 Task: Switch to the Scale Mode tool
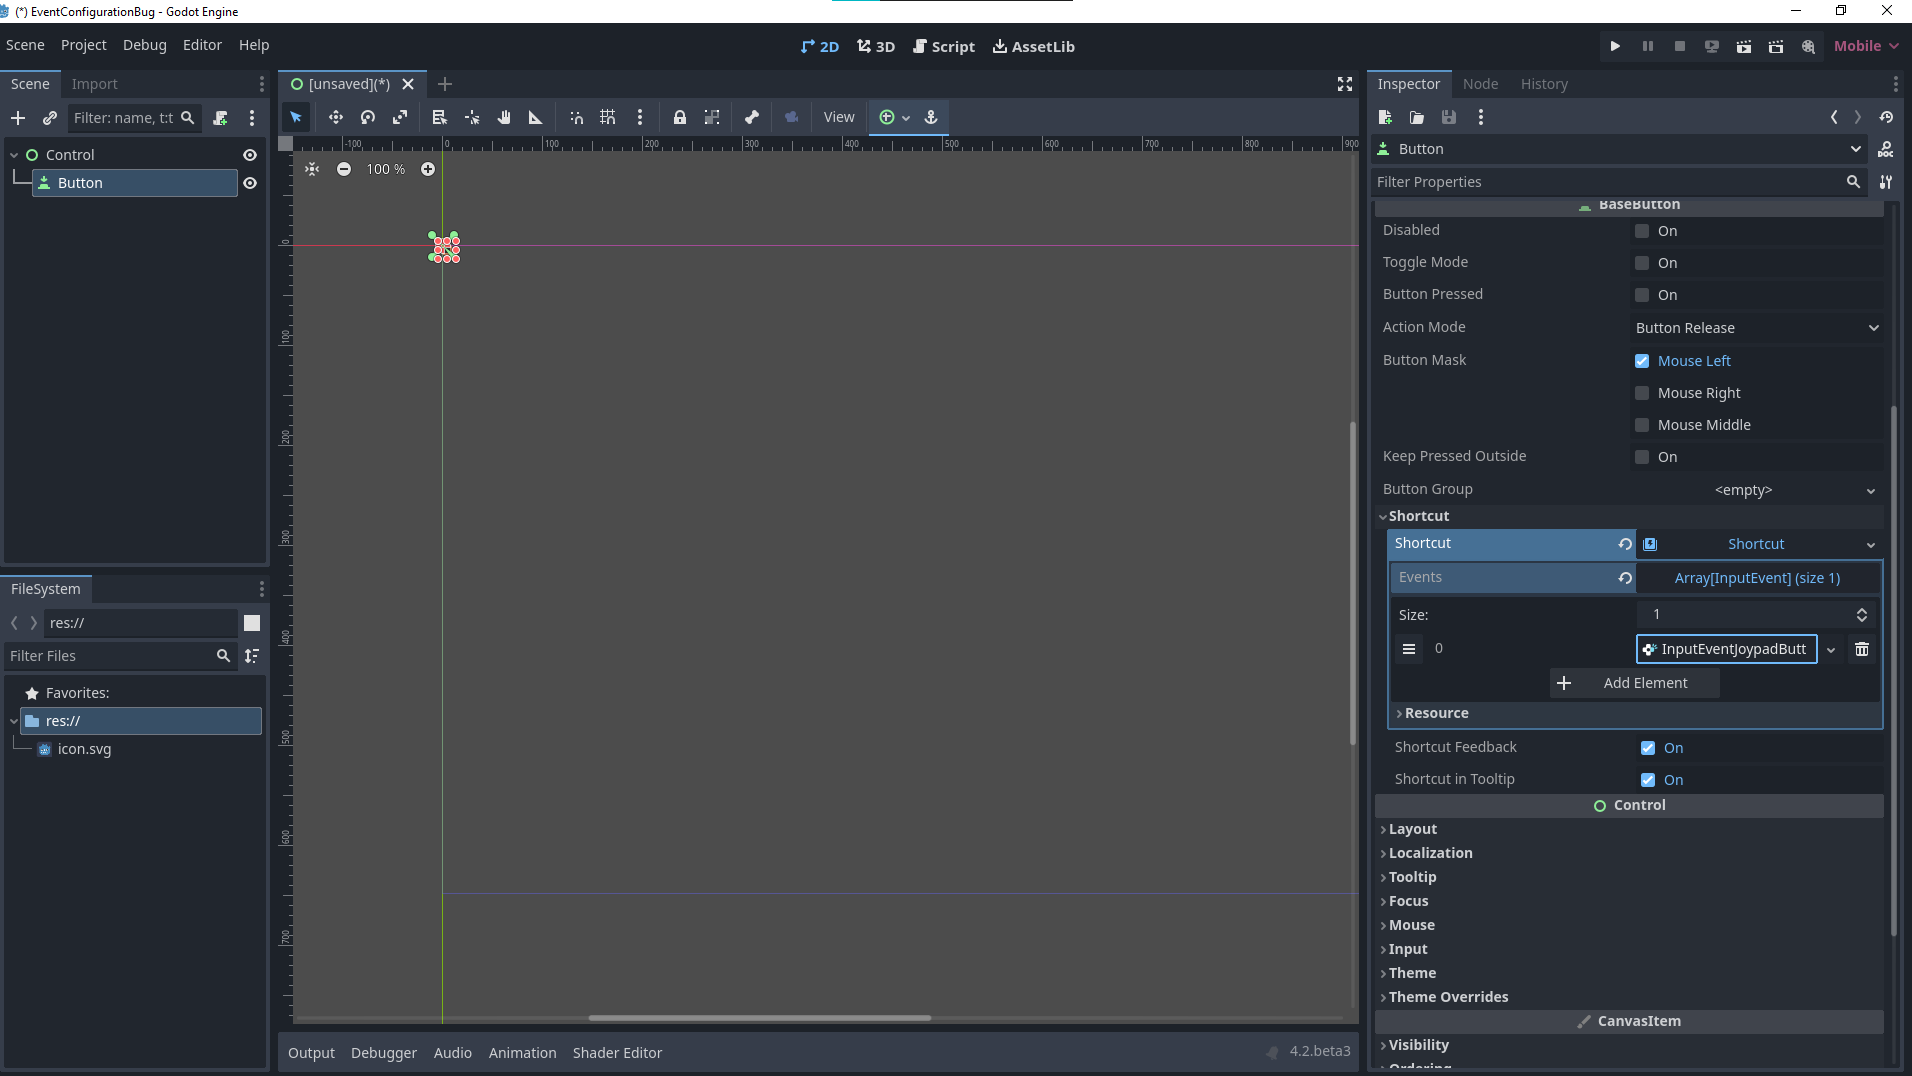[x=399, y=117]
